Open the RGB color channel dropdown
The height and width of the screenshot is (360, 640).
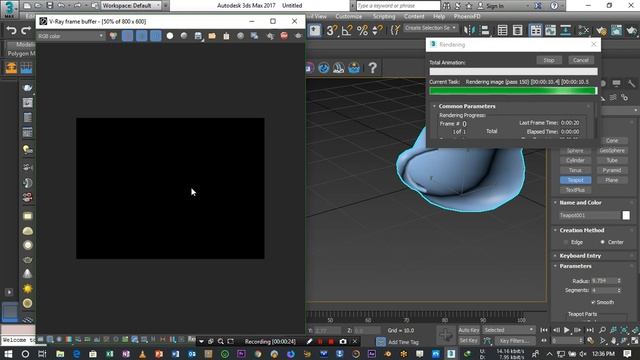[71, 36]
